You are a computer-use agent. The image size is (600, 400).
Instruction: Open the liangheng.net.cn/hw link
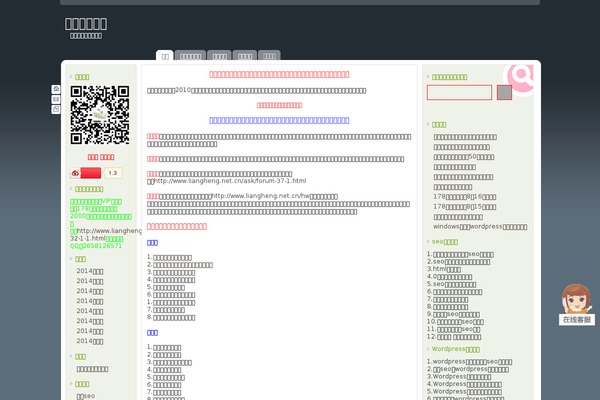[x=261, y=196]
